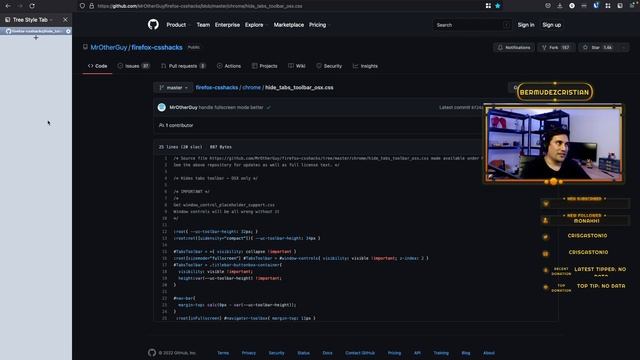
Task: Click the Pricing footer link
Action: pyautogui.click(x=394, y=353)
